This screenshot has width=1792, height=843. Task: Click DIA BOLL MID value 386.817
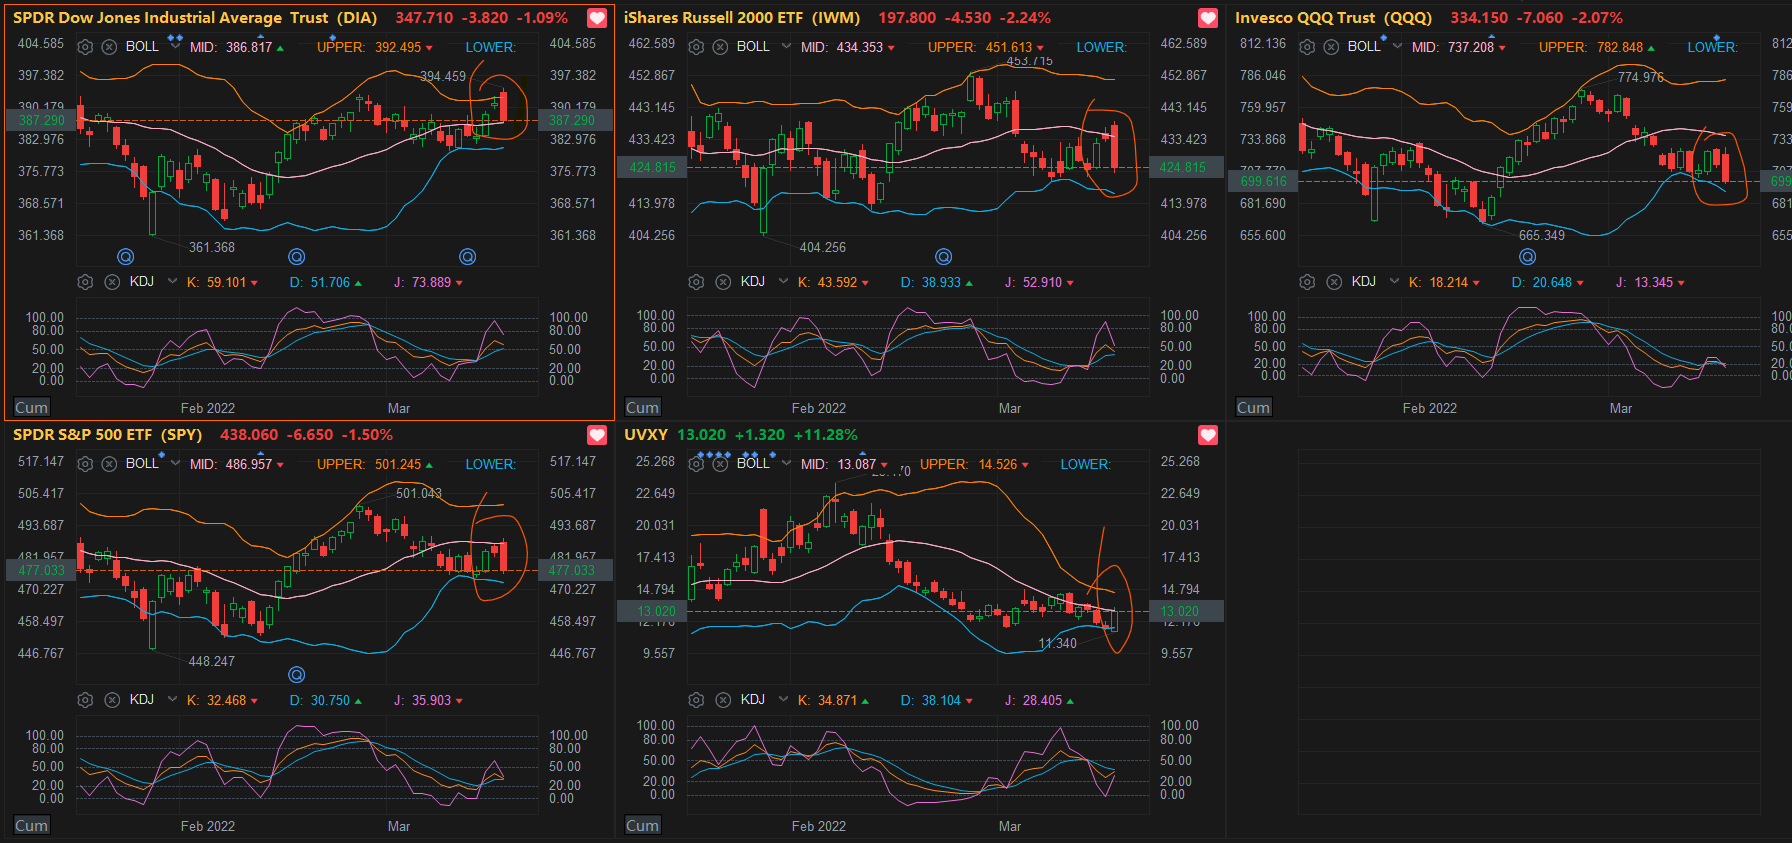(x=249, y=47)
